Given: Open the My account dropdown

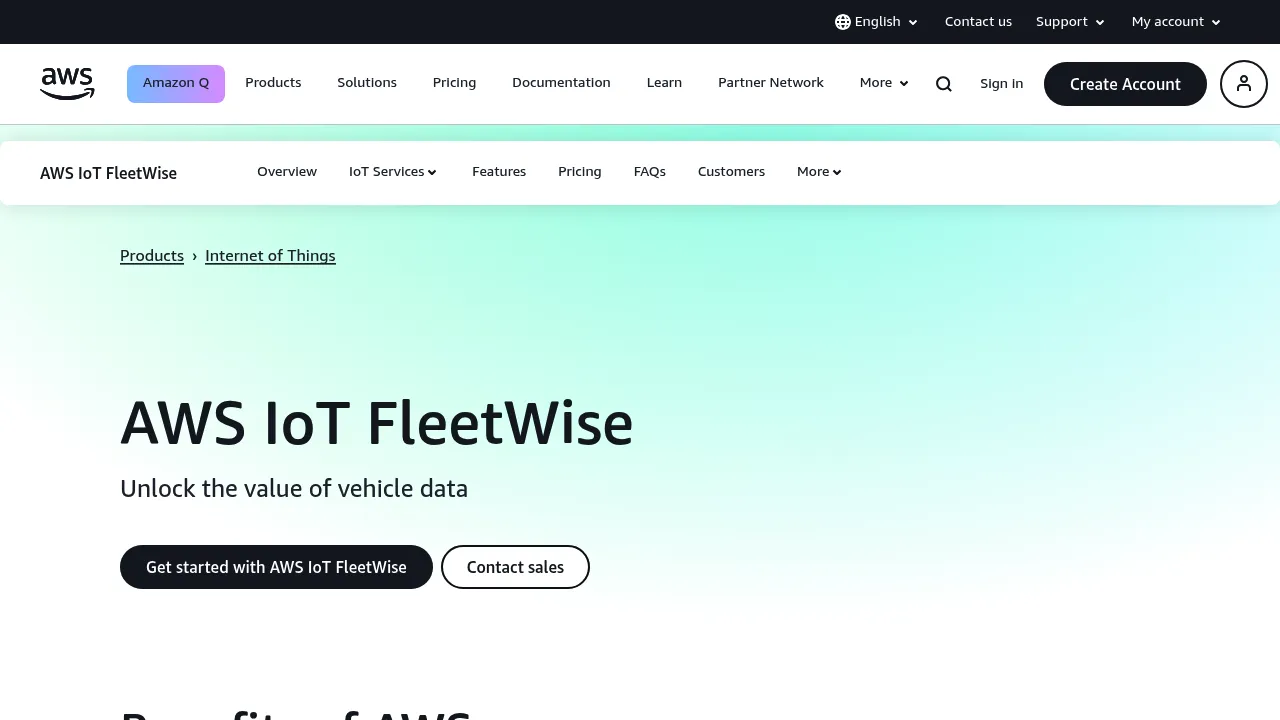Looking at the screenshot, I should pyautogui.click(x=1176, y=22).
